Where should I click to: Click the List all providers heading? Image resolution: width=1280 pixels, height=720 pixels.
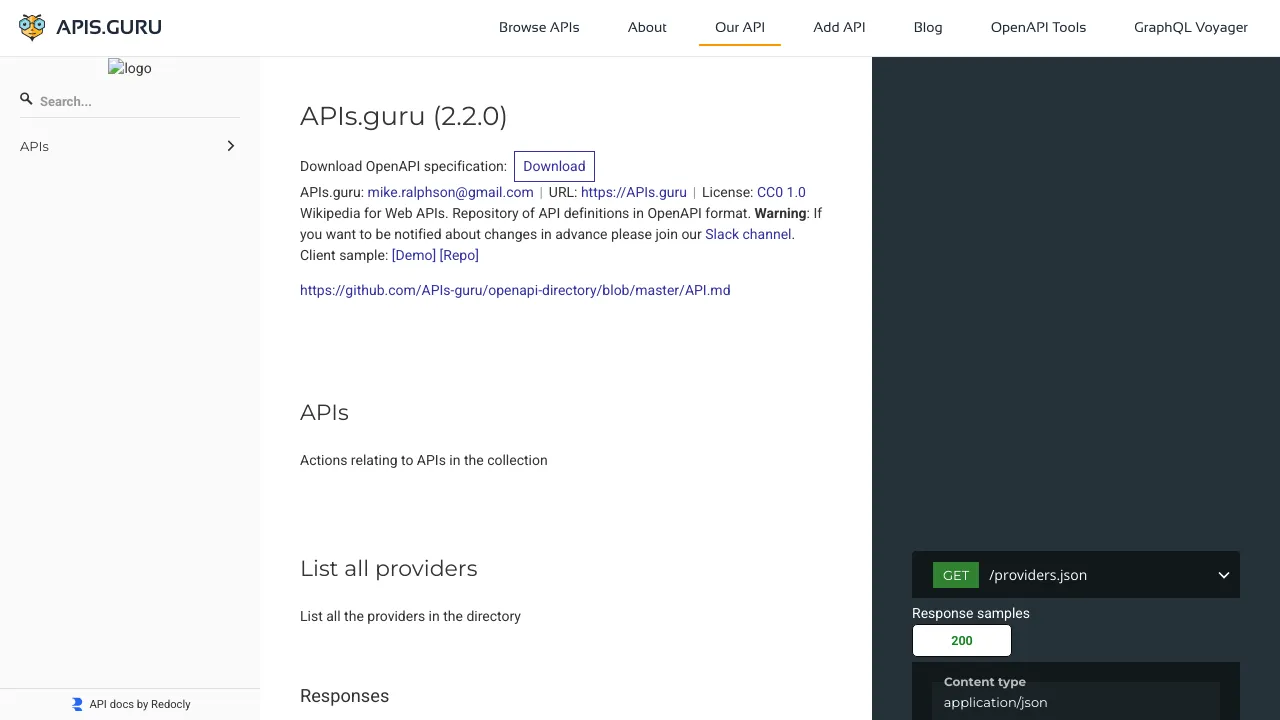coord(389,568)
